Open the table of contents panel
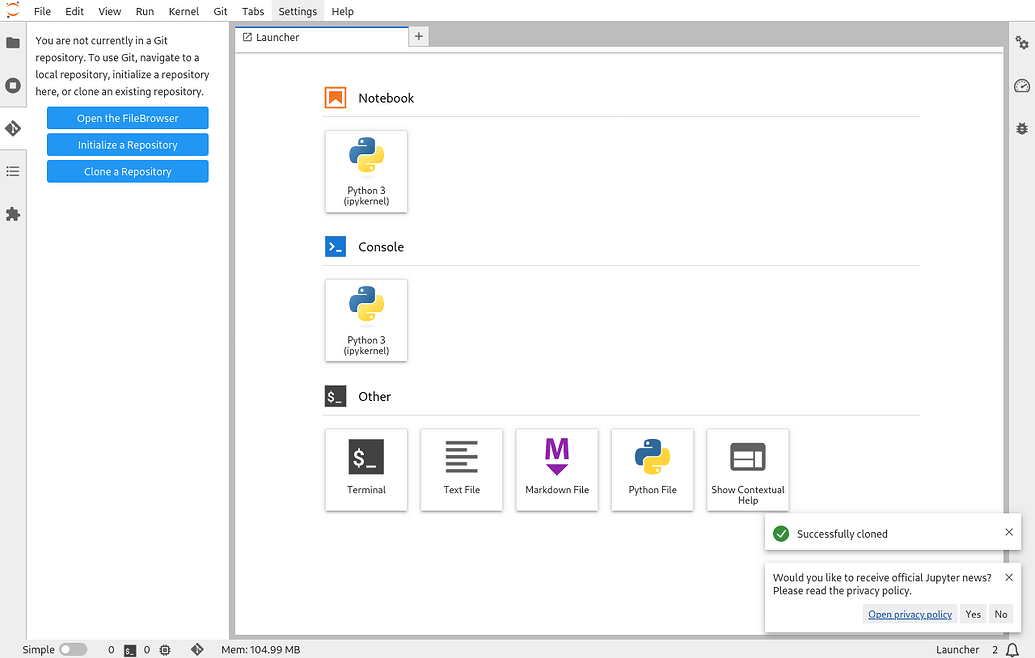This screenshot has height=658, width=1035. coord(13,171)
